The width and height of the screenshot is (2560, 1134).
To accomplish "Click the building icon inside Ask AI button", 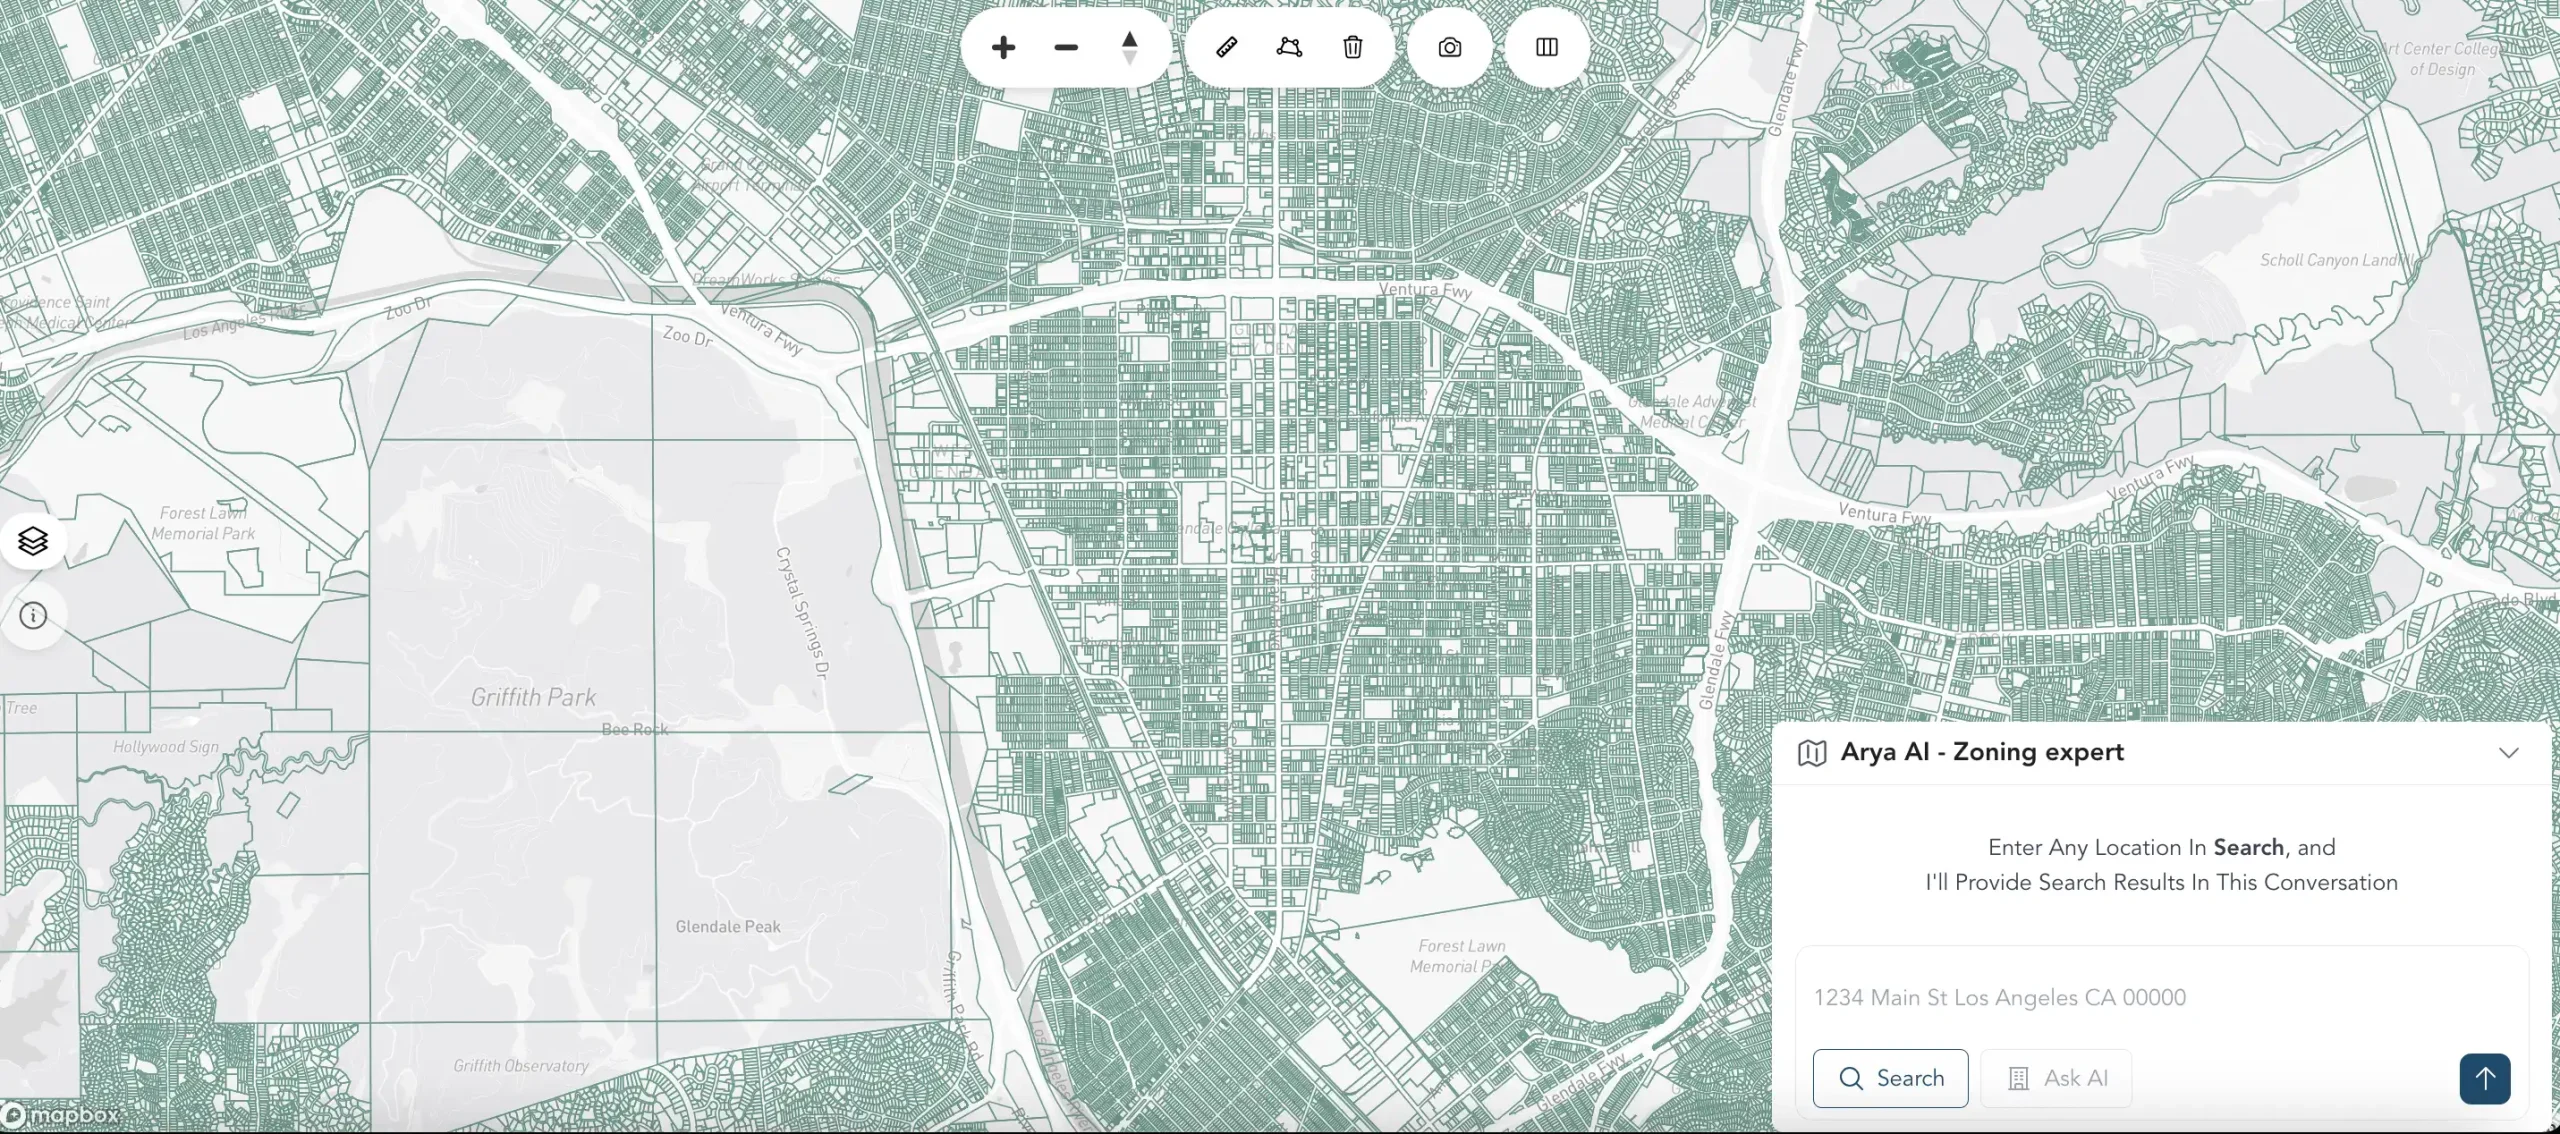I will (x=2018, y=1079).
